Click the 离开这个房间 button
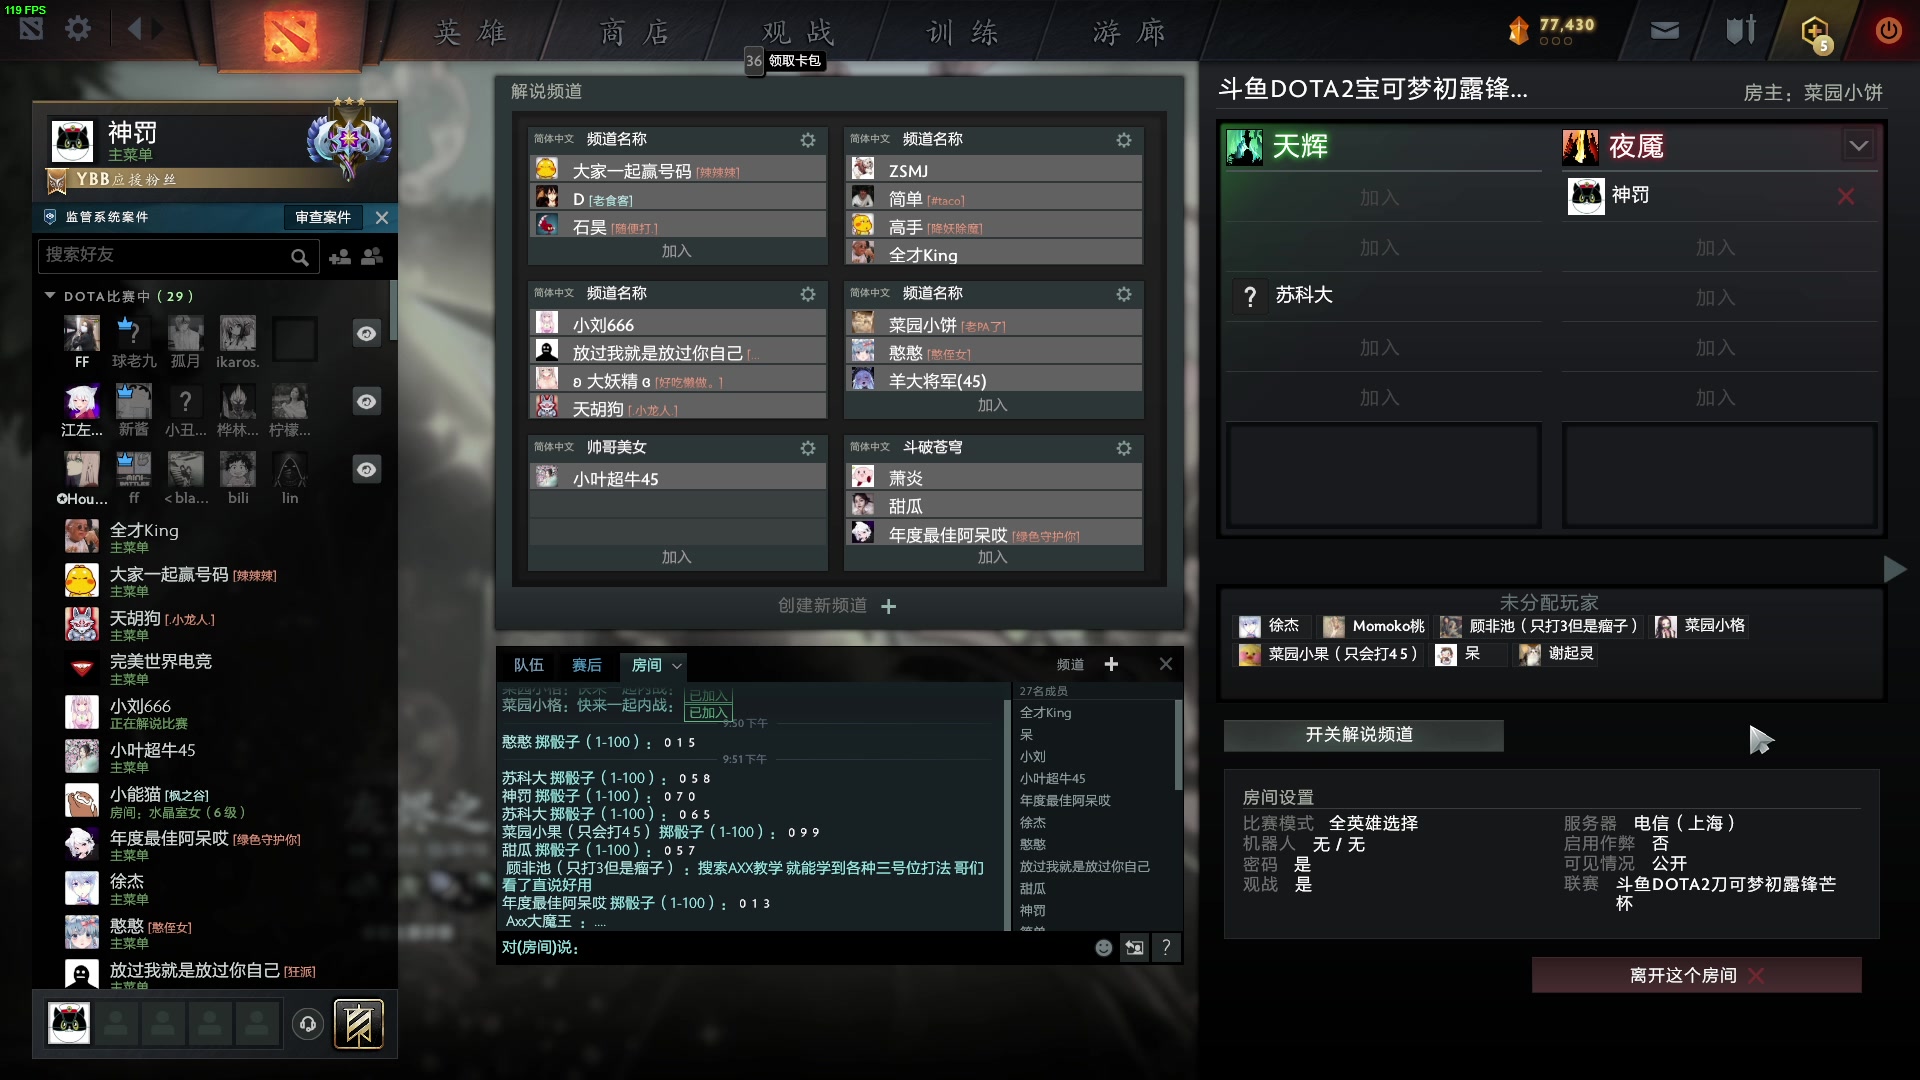This screenshot has height=1080, width=1920. [1696, 975]
